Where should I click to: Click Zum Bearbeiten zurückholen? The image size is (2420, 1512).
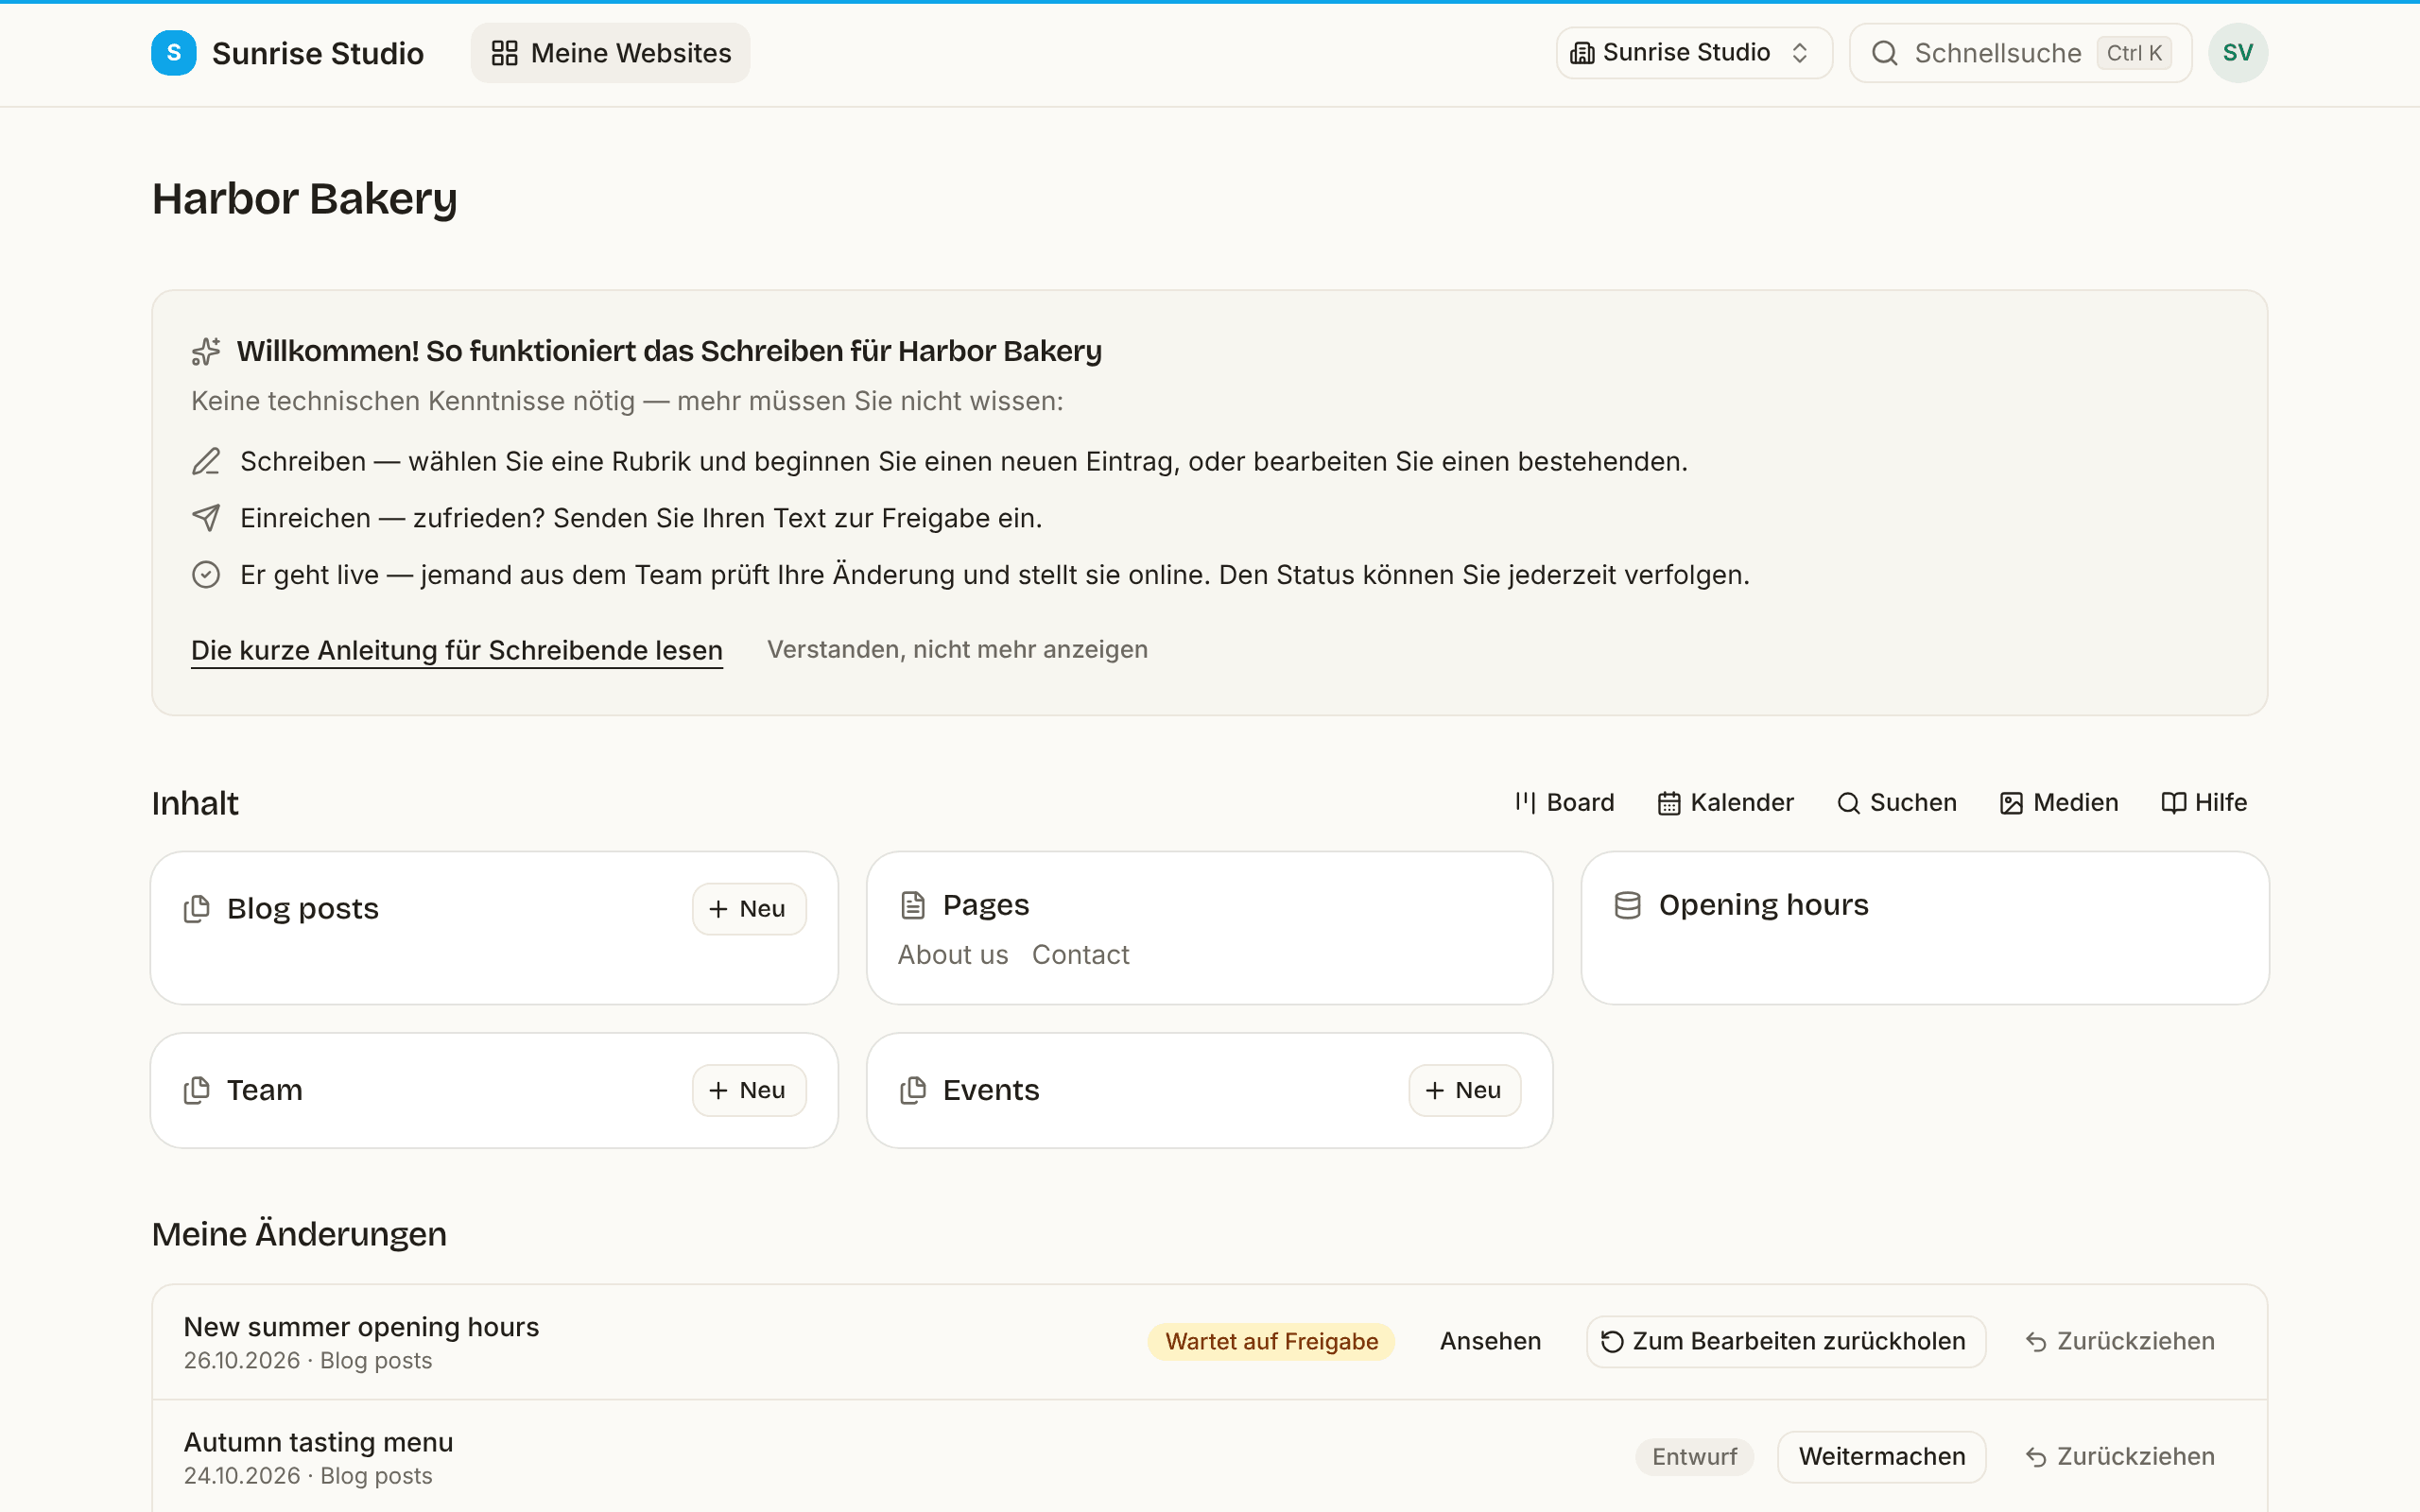(x=1785, y=1342)
